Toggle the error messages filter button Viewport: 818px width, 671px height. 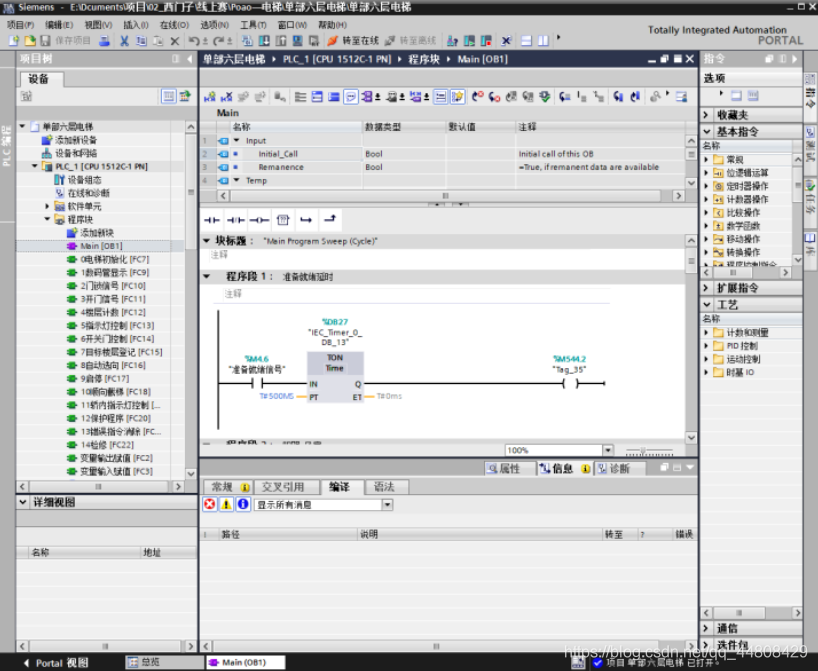pos(210,504)
